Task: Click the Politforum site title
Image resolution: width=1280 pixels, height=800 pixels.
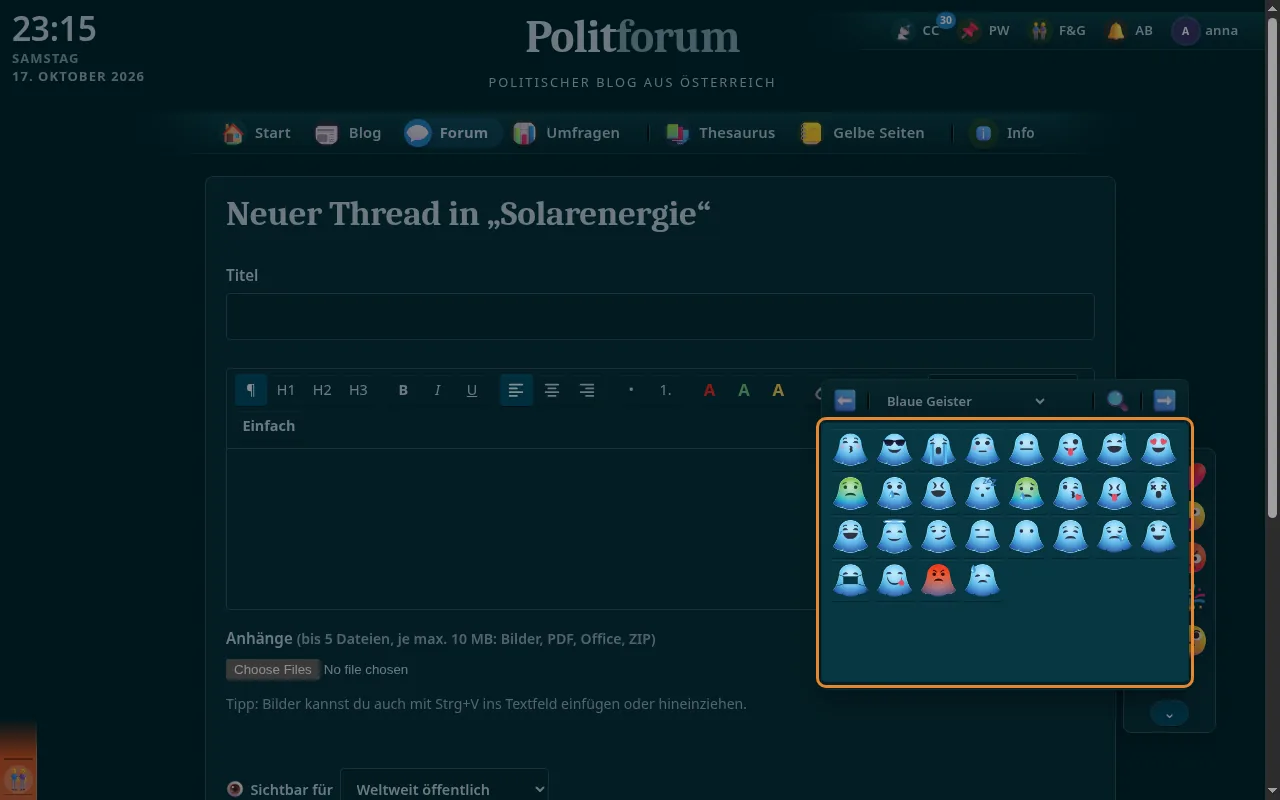Action: click(x=633, y=37)
